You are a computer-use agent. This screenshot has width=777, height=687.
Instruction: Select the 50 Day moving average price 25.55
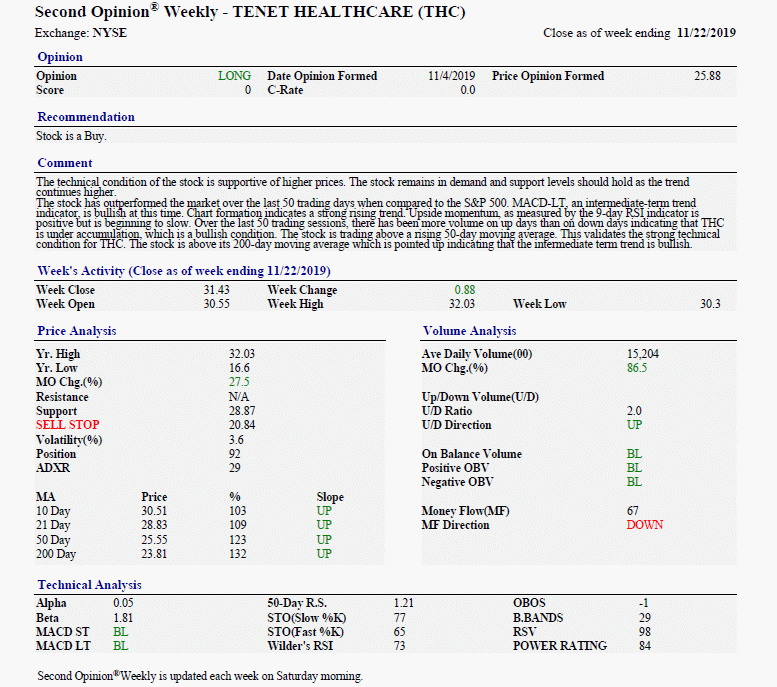coord(154,540)
